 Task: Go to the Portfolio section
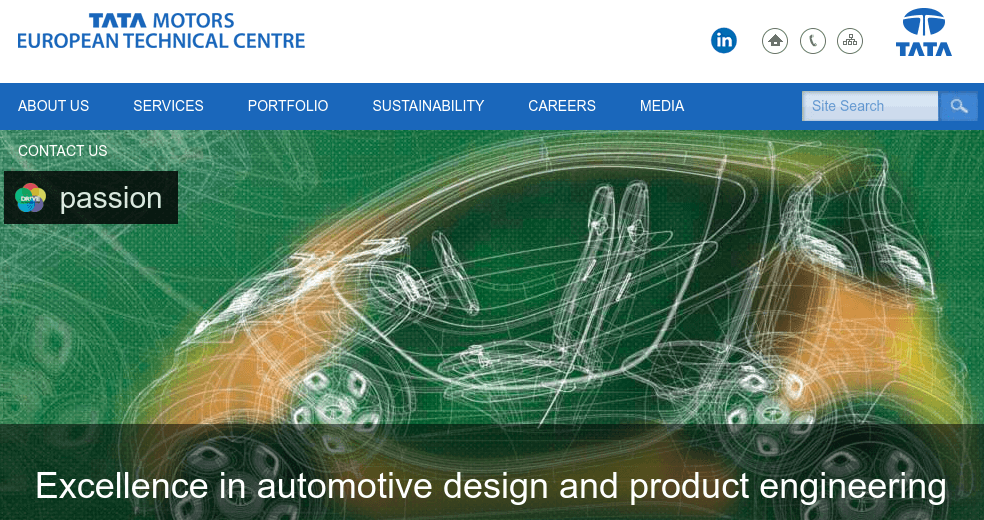pyautogui.click(x=288, y=106)
